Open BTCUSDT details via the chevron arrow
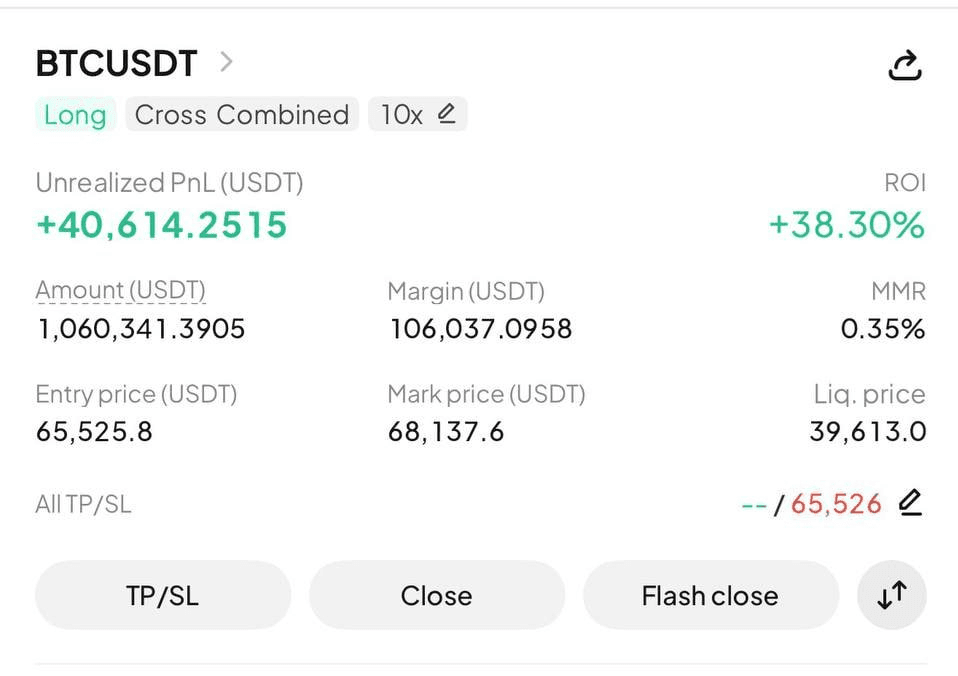The height and width of the screenshot is (676, 958). tap(226, 63)
